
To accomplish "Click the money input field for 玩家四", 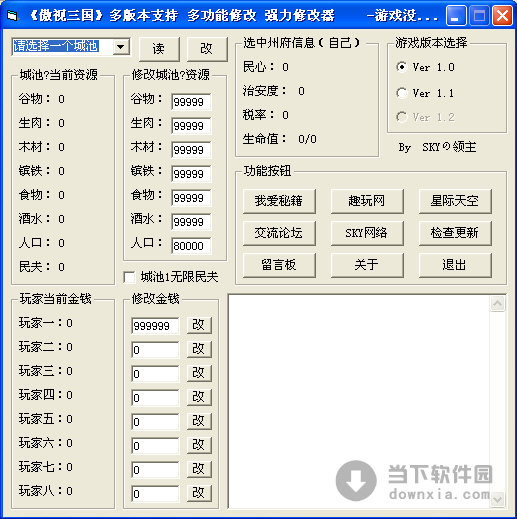I will click(x=155, y=398).
